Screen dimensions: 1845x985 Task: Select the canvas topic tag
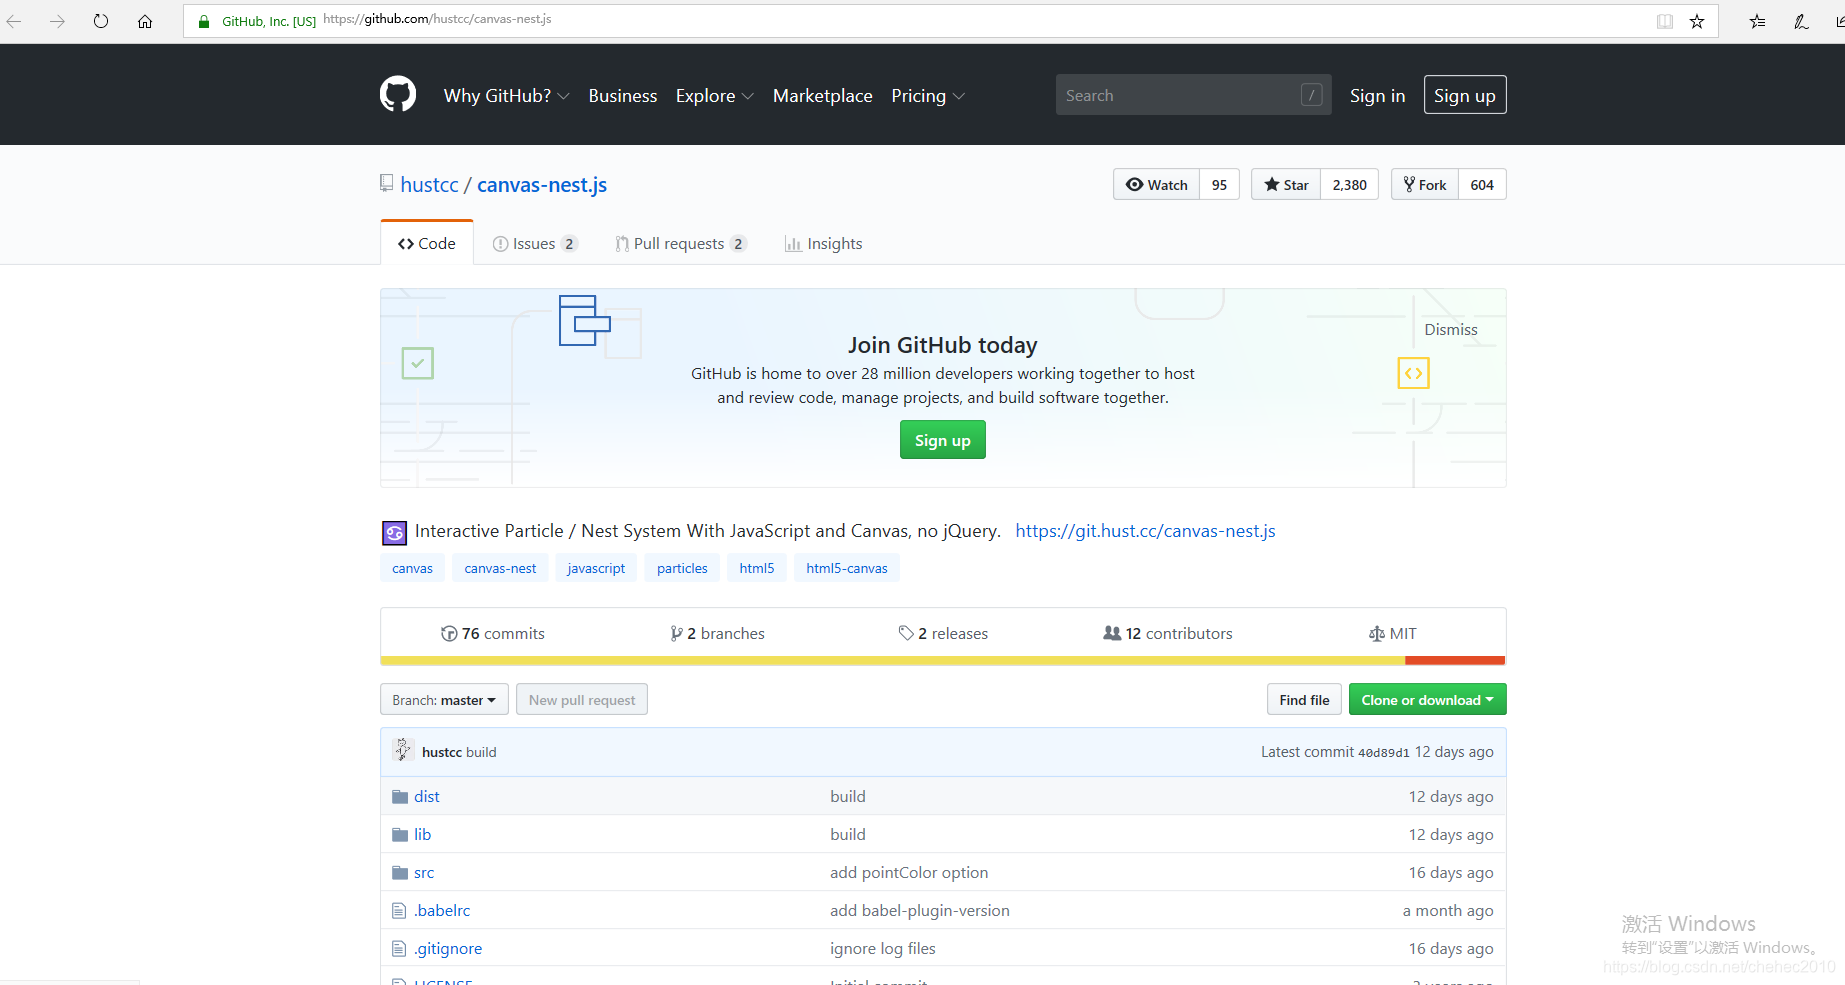pos(412,568)
